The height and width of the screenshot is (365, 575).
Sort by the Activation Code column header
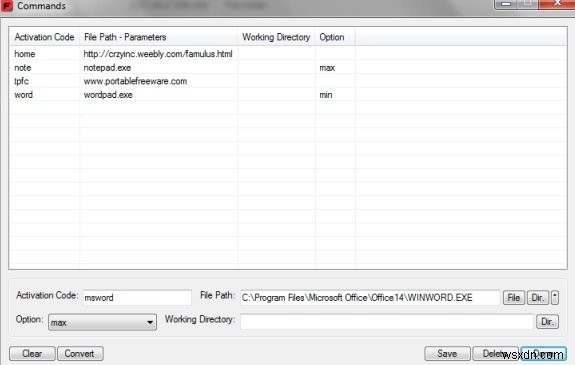pos(44,37)
